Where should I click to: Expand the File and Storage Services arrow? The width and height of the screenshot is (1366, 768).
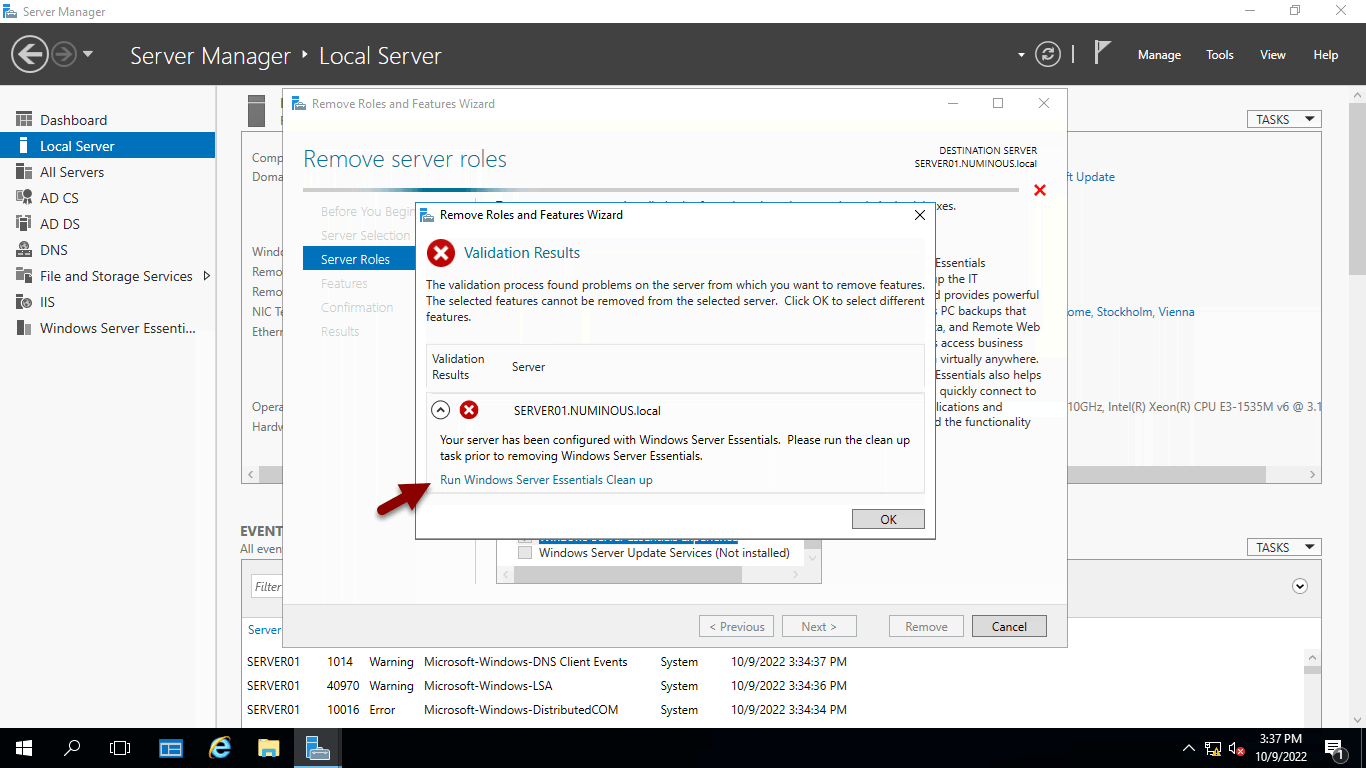[x=207, y=276]
